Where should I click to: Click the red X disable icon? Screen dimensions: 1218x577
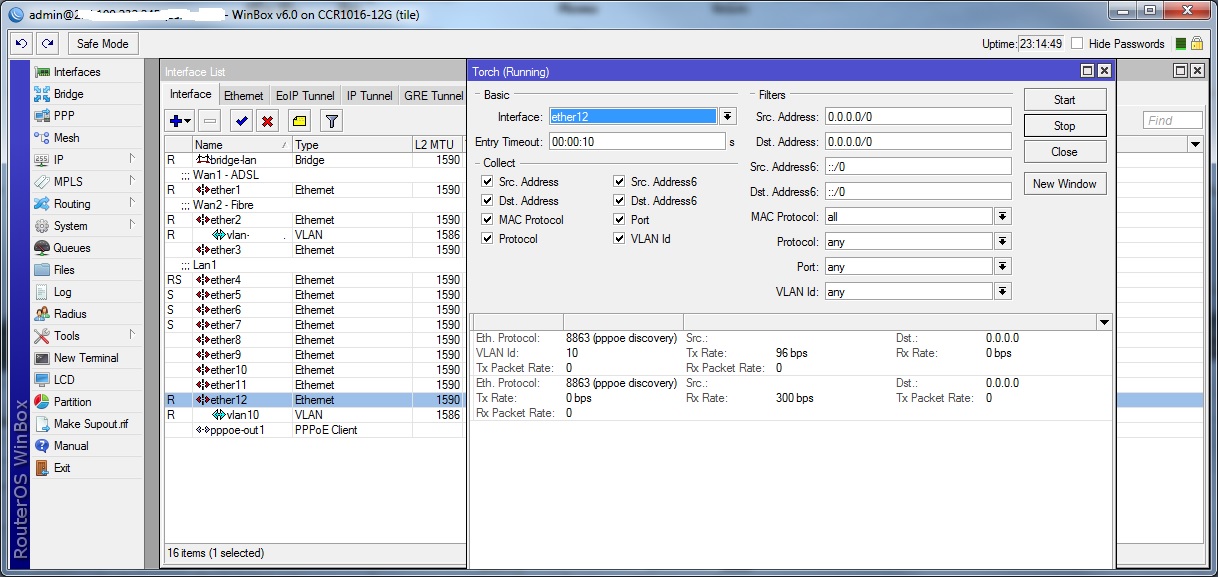click(267, 121)
